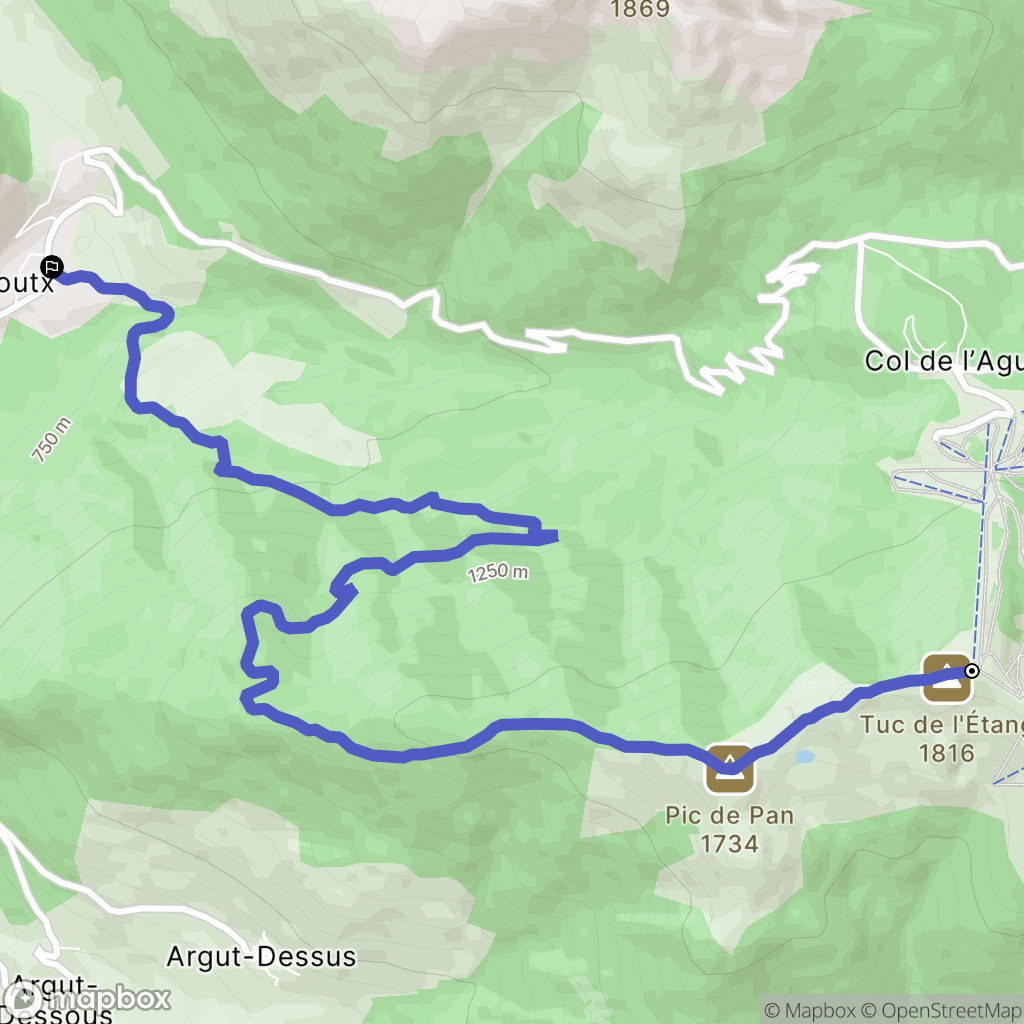Click the Boutx town label near the flag
1024x1024 pixels.
tap(26, 283)
